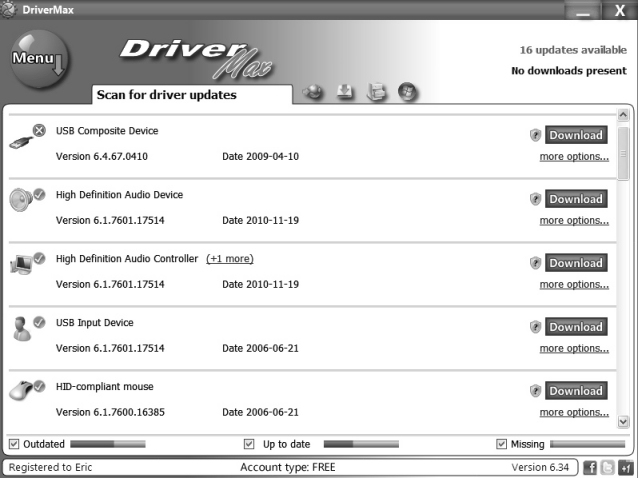Click the No downloads present text
638x478 pixels.
569,71
